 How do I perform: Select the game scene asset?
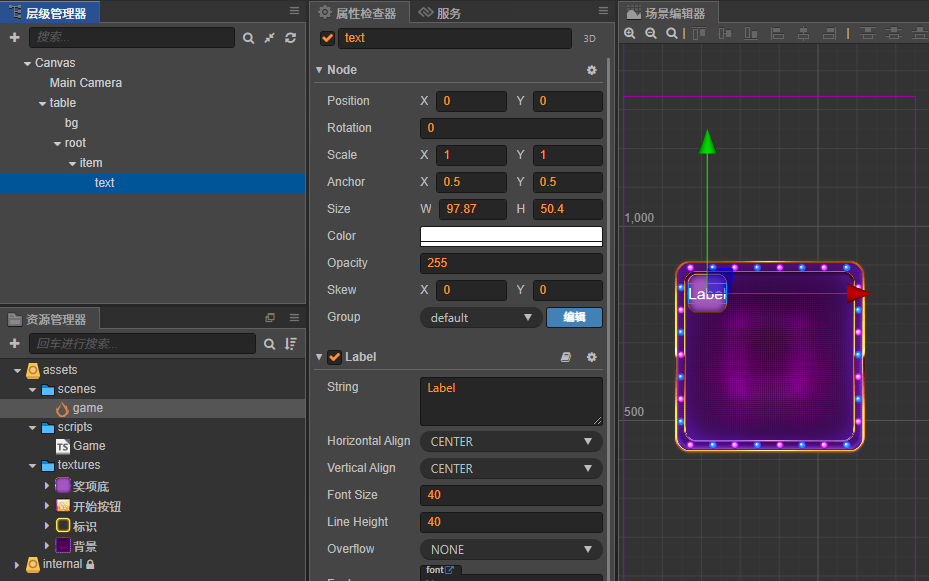coord(88,408)
